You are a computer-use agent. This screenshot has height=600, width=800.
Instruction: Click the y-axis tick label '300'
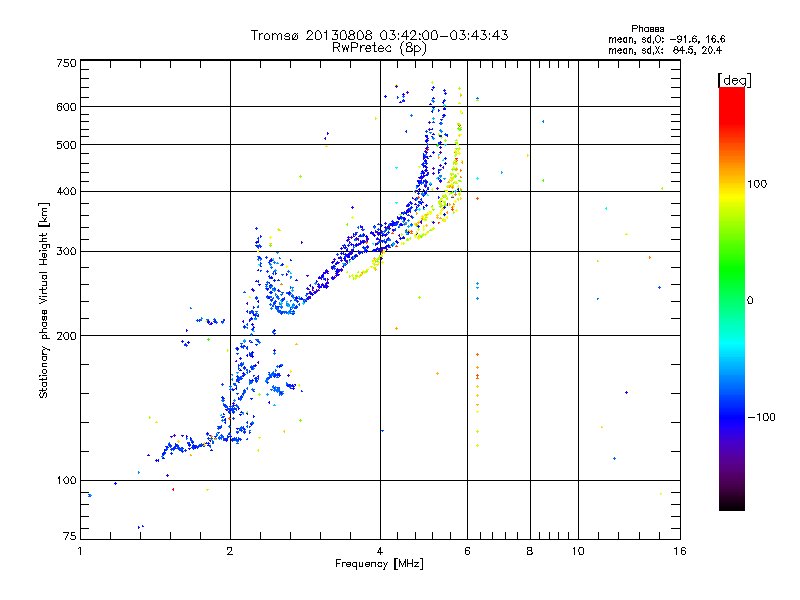click(x=66, y=252)
